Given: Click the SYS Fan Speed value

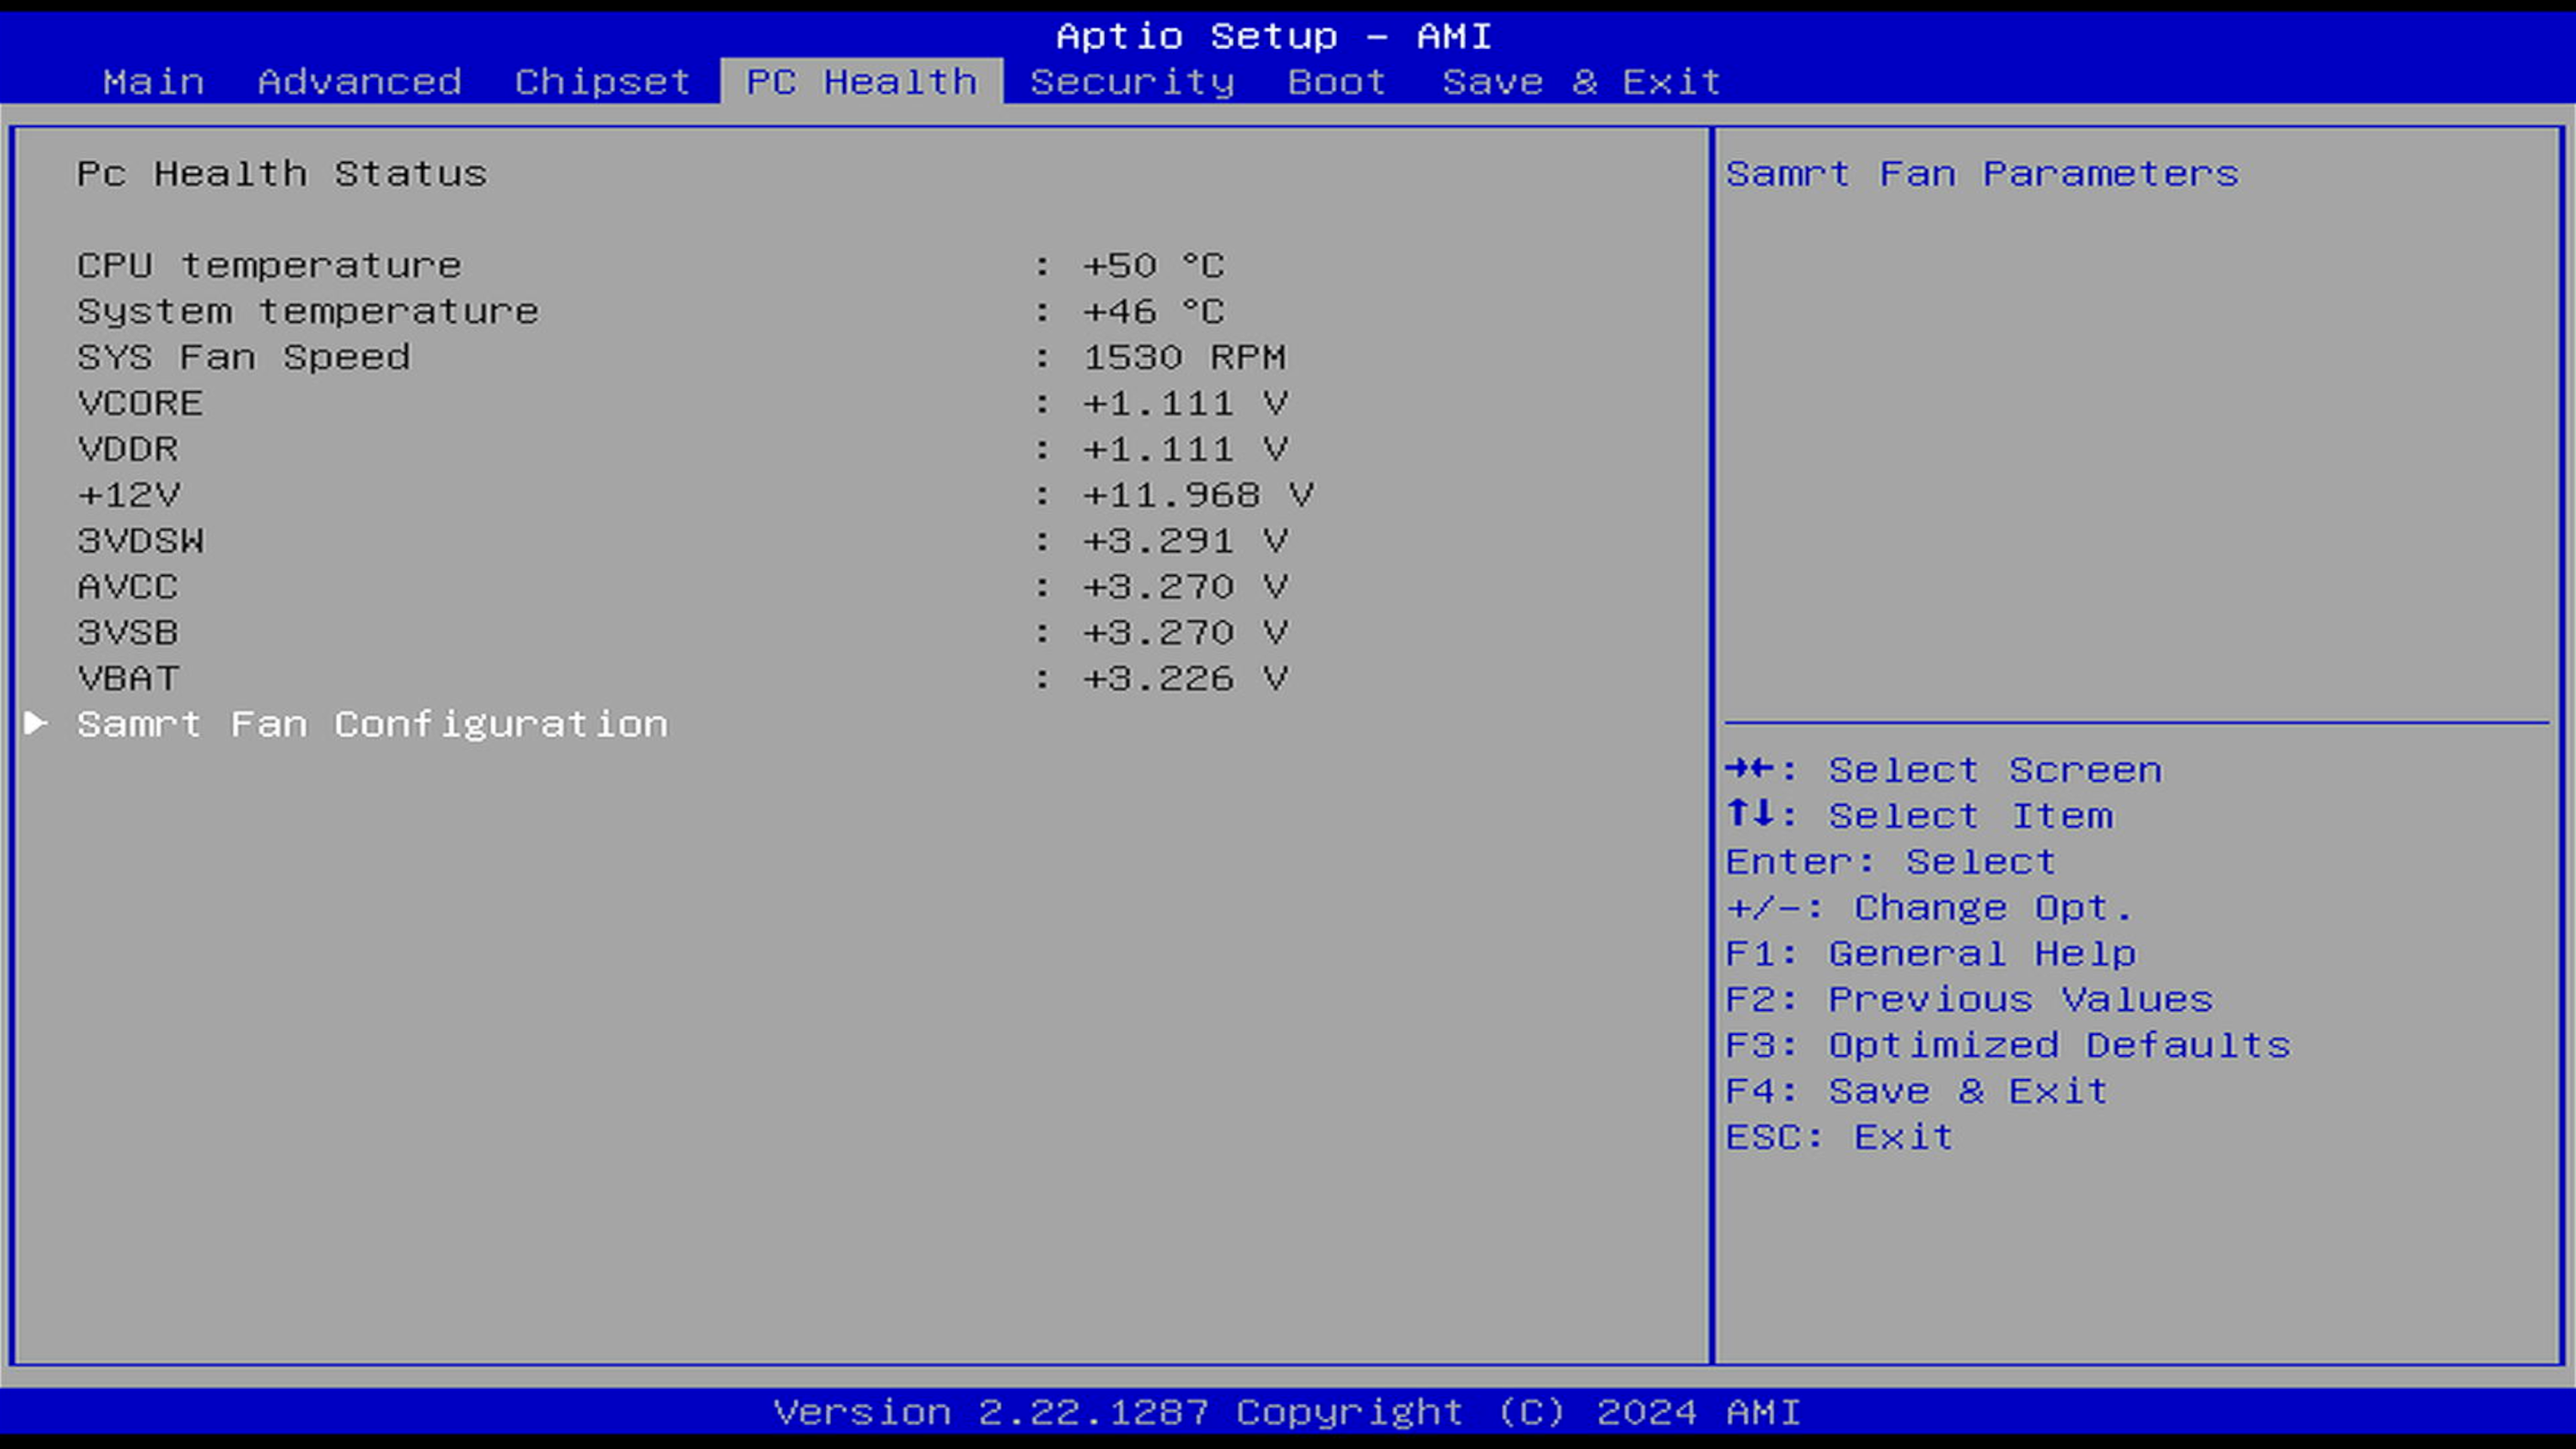Looking at the screenshot, I should pyautogui.click(x=1184, y=358).
